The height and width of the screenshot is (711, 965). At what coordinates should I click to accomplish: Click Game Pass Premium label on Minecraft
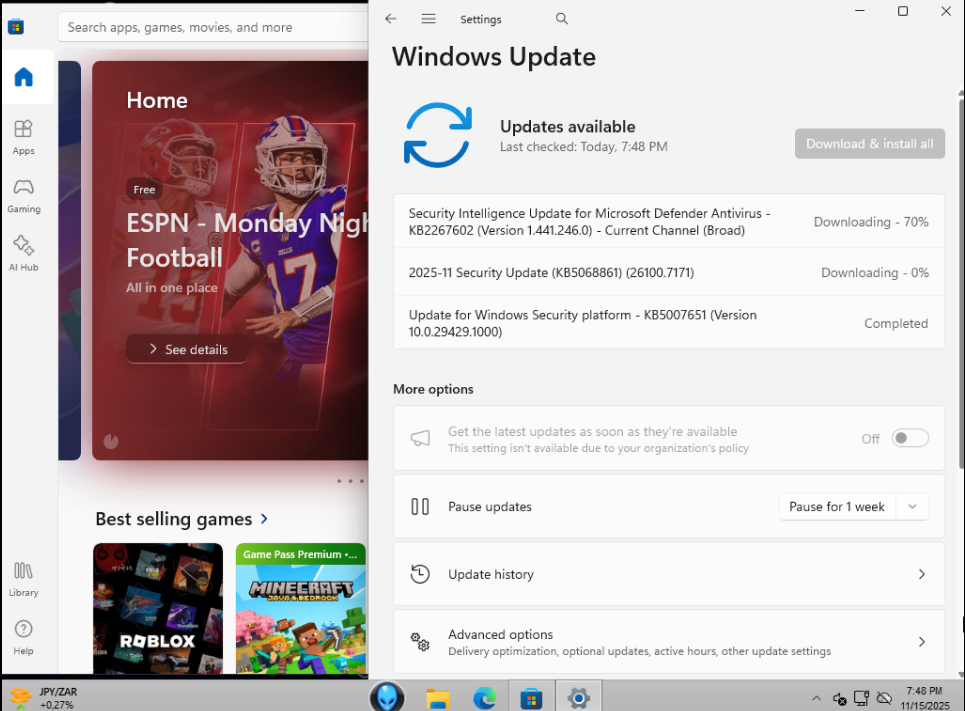pyautogui.click(x=300, y=554)
